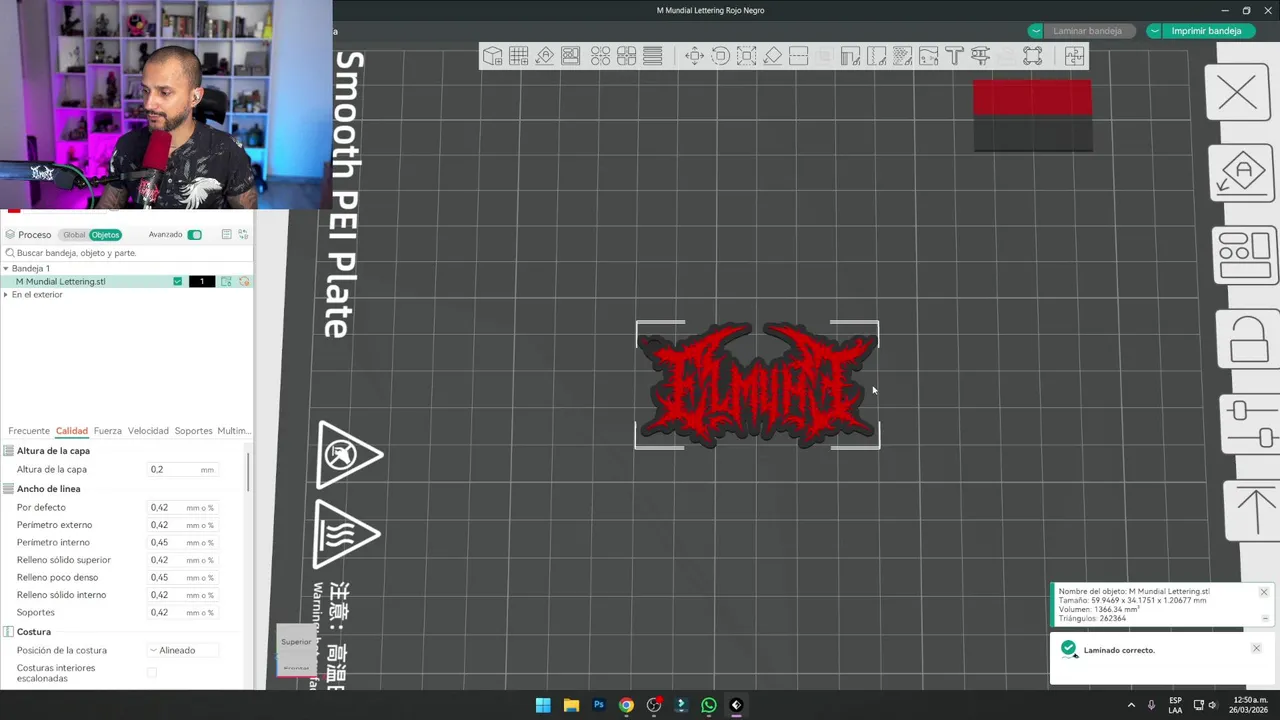Click the Buscar bandeja search field

[125, 253]
